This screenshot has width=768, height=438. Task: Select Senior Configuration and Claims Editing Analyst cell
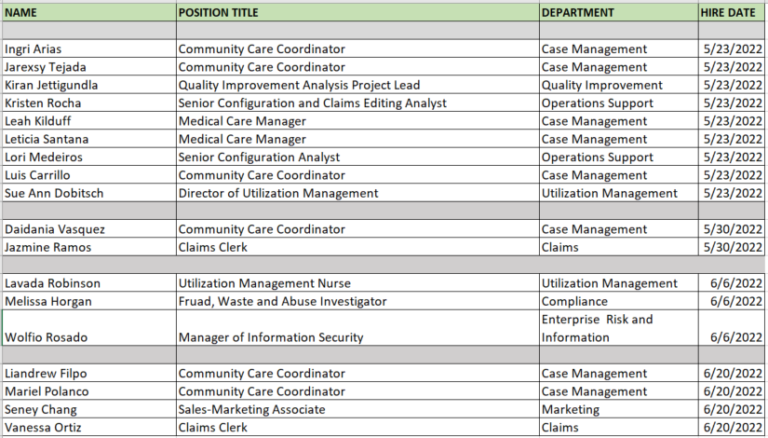358,103
